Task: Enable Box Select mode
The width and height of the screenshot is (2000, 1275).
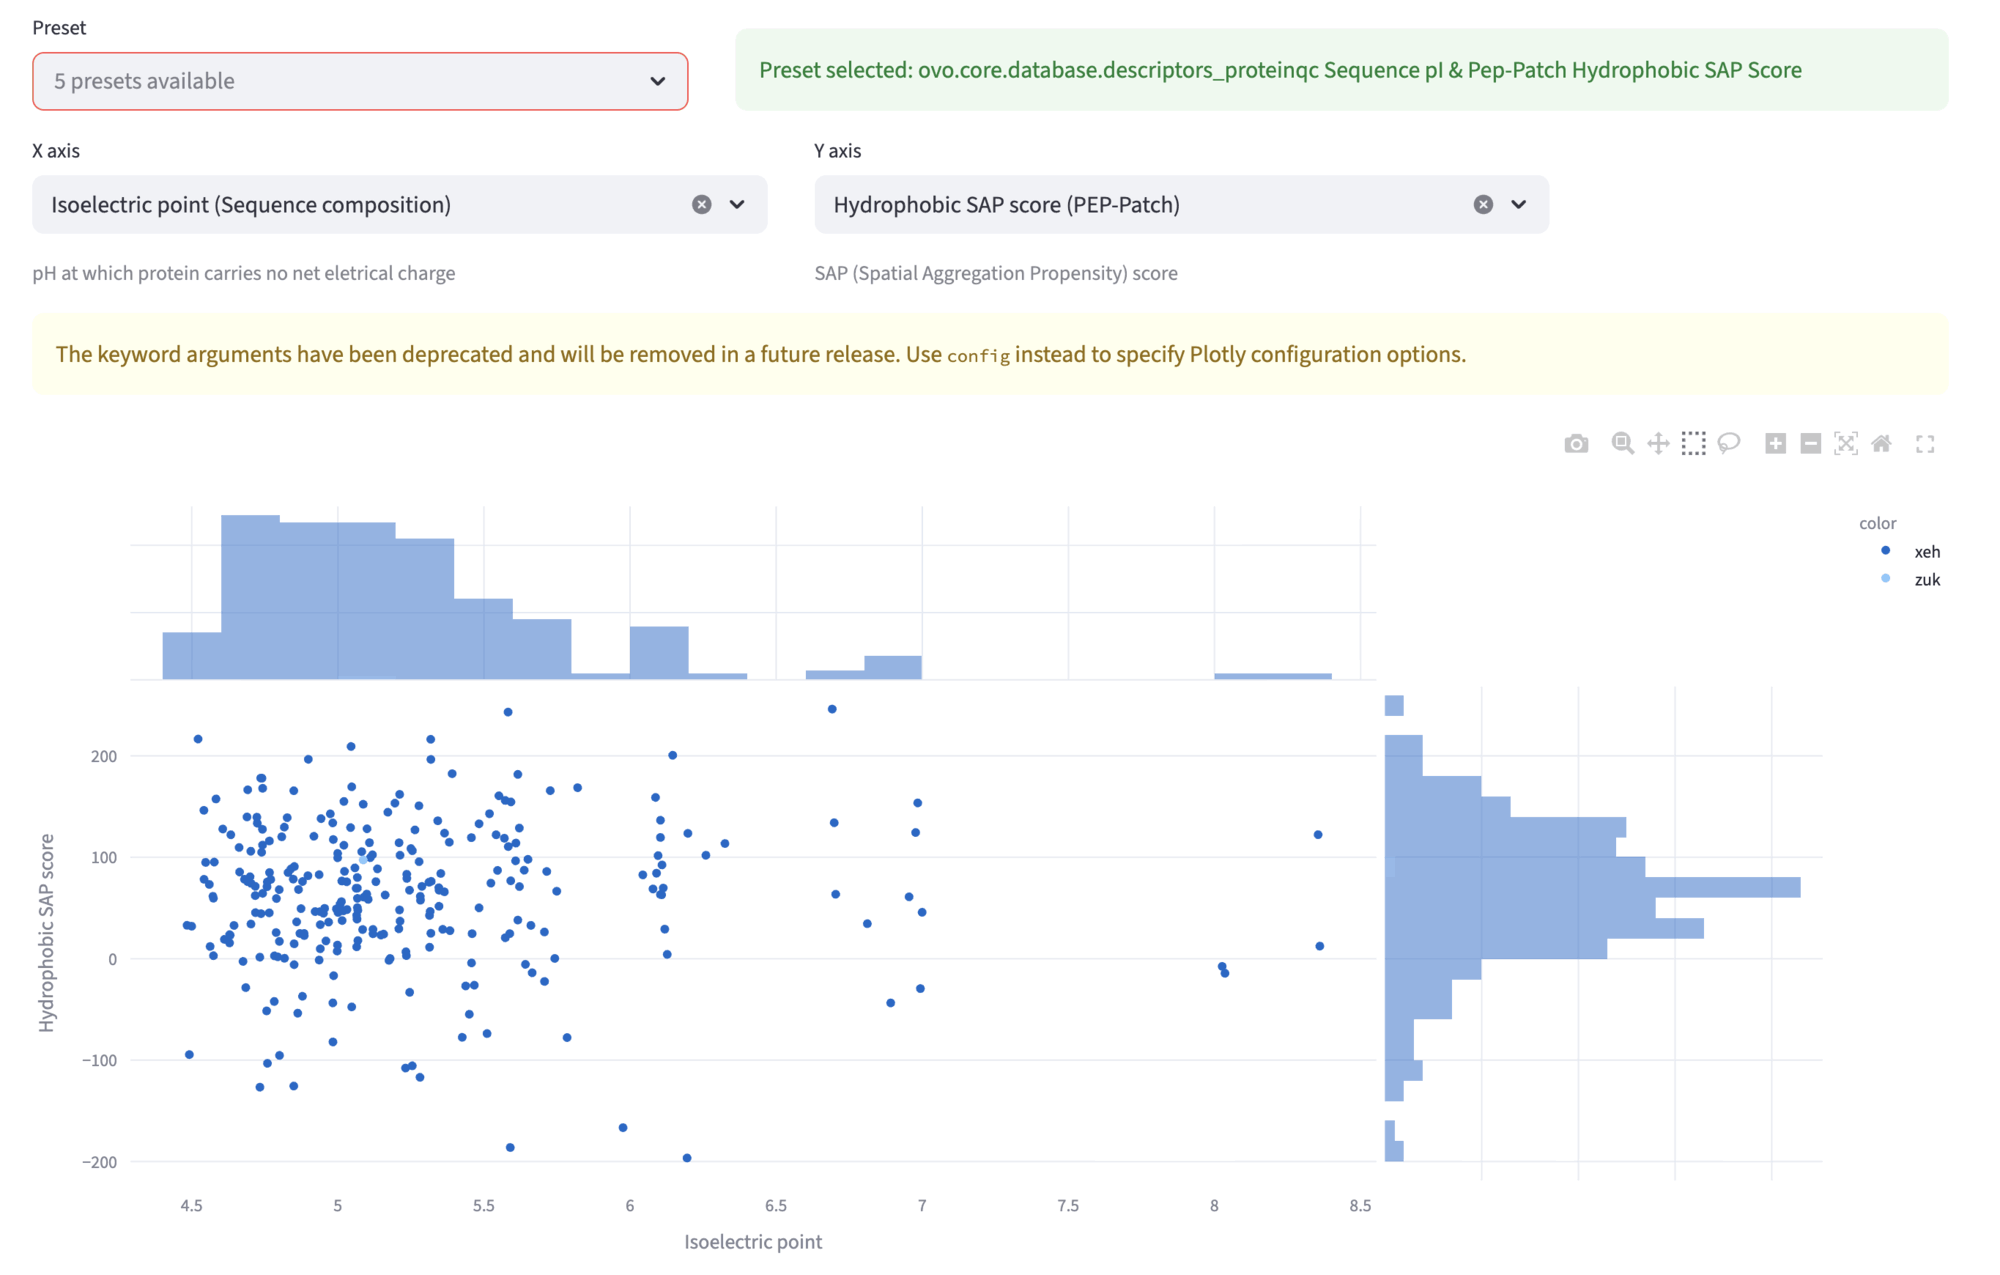Action: [x=1694, y=443]
